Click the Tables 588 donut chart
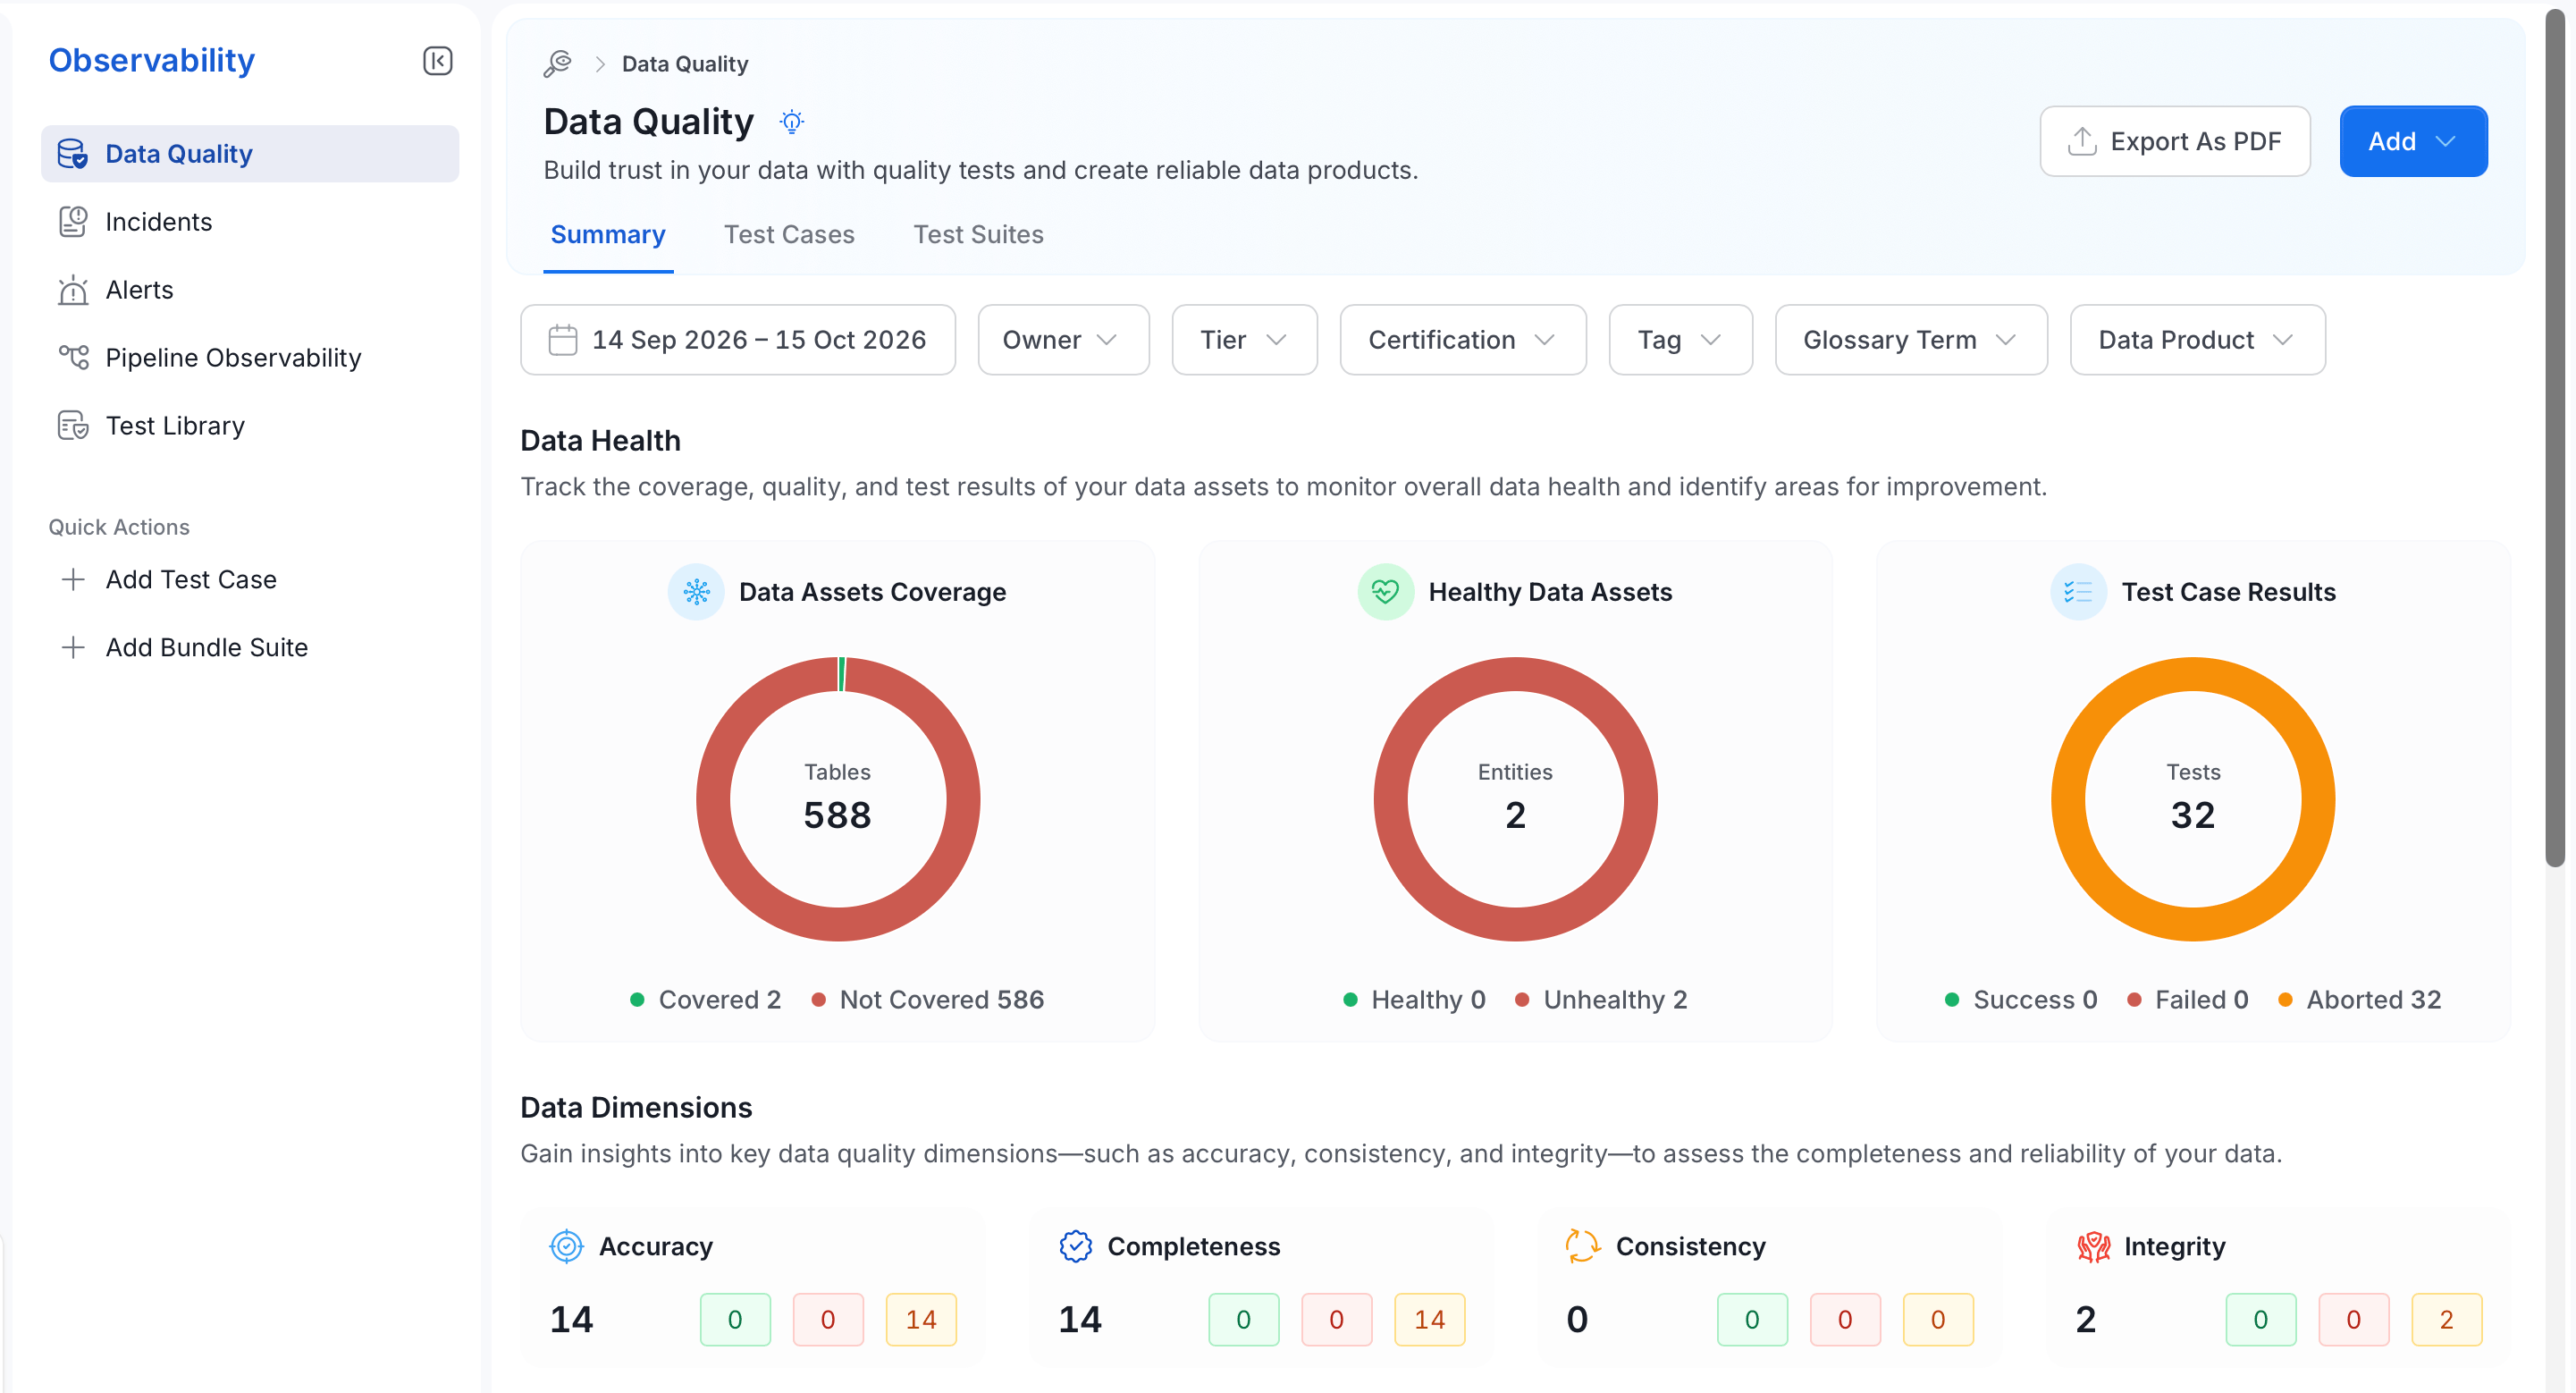Screen dimensions: 2576x1393 point(838,799)
